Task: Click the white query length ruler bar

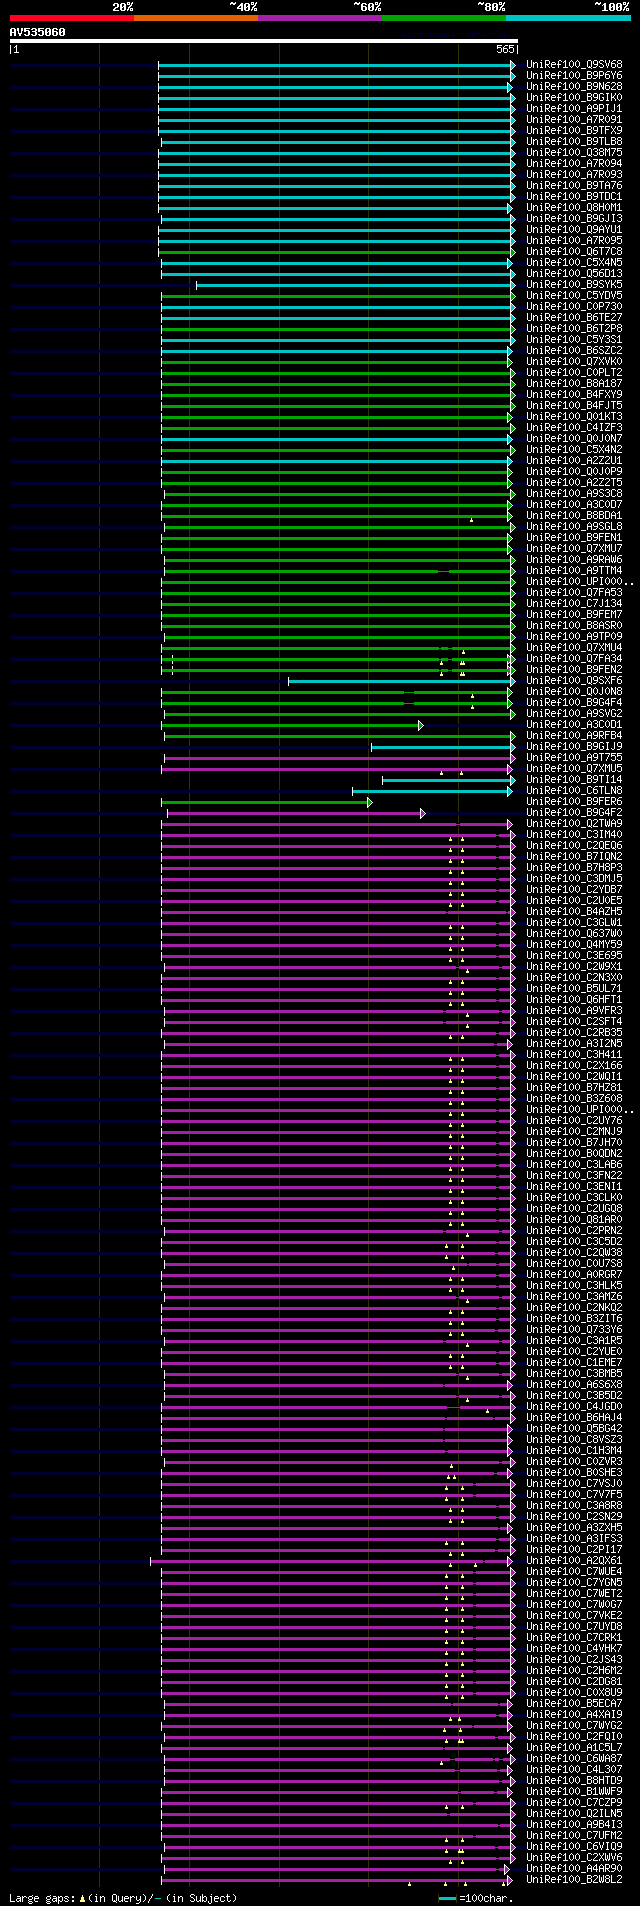Action: 263,41
